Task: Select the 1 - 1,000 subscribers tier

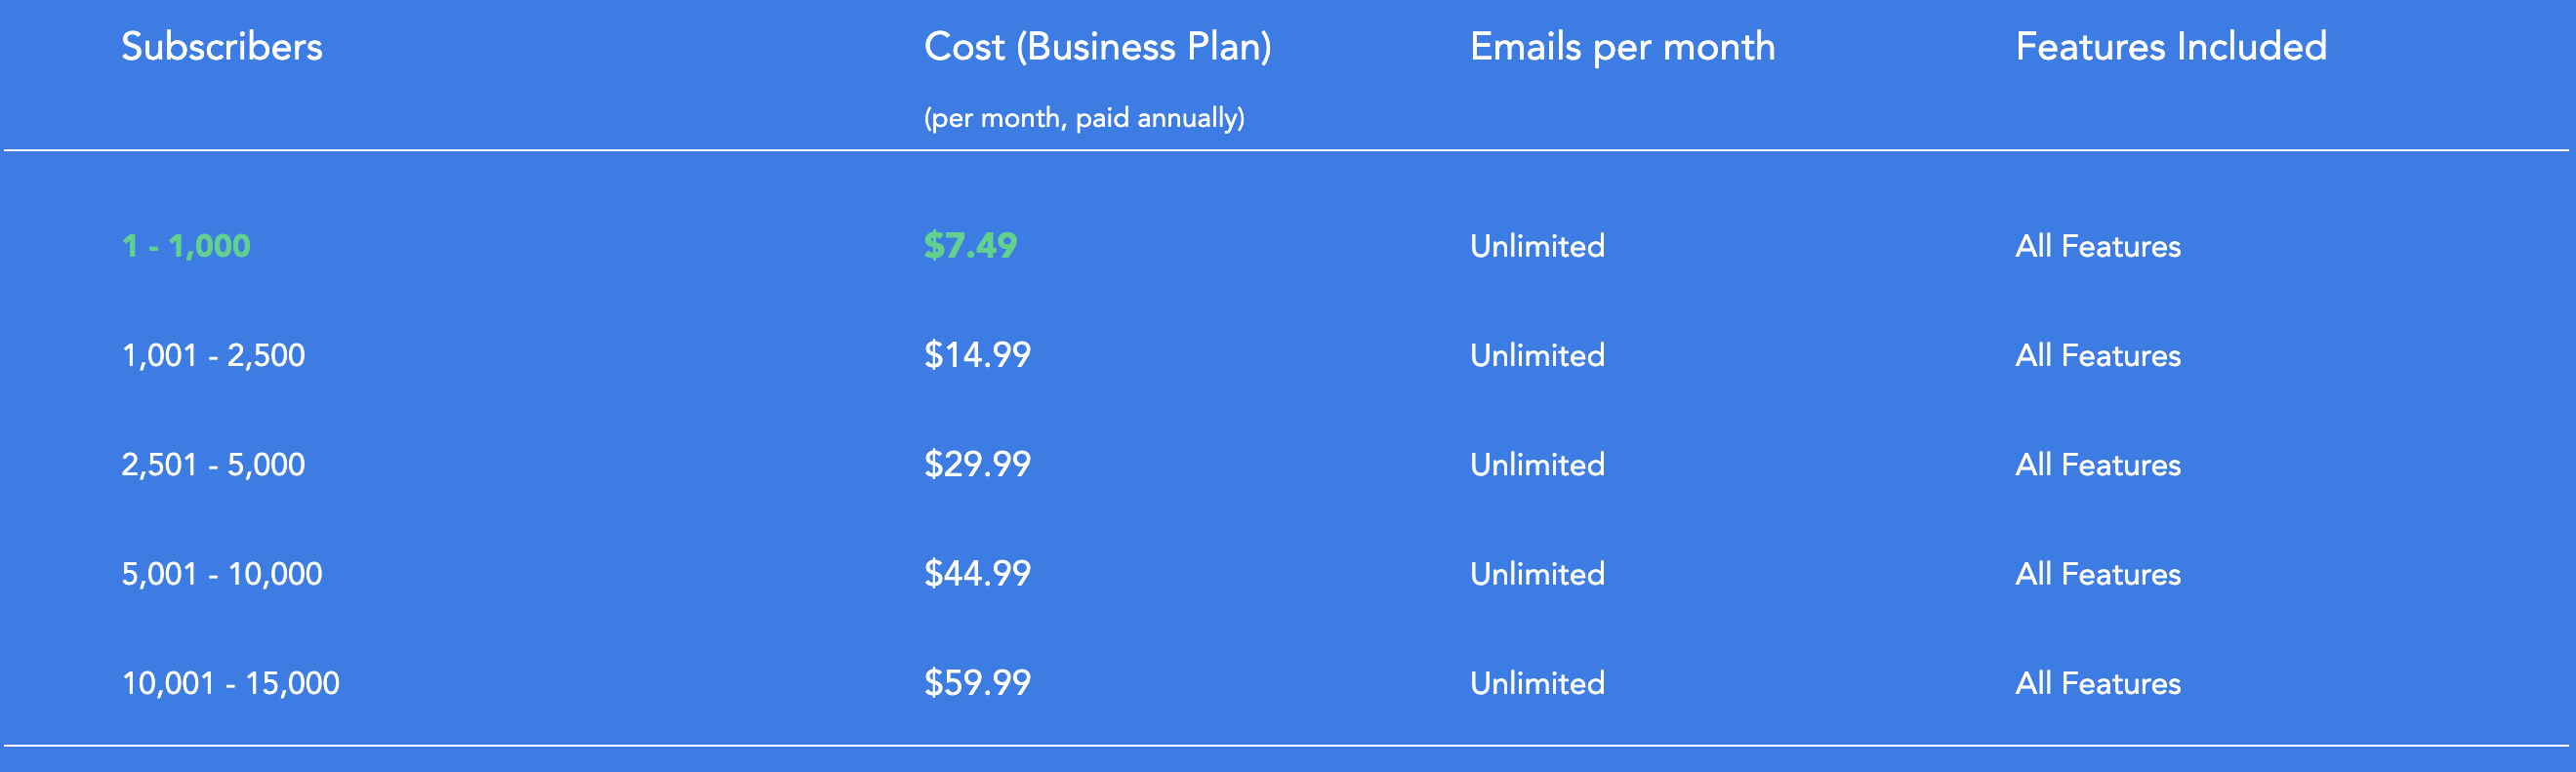Action: [x=186, y=246]
